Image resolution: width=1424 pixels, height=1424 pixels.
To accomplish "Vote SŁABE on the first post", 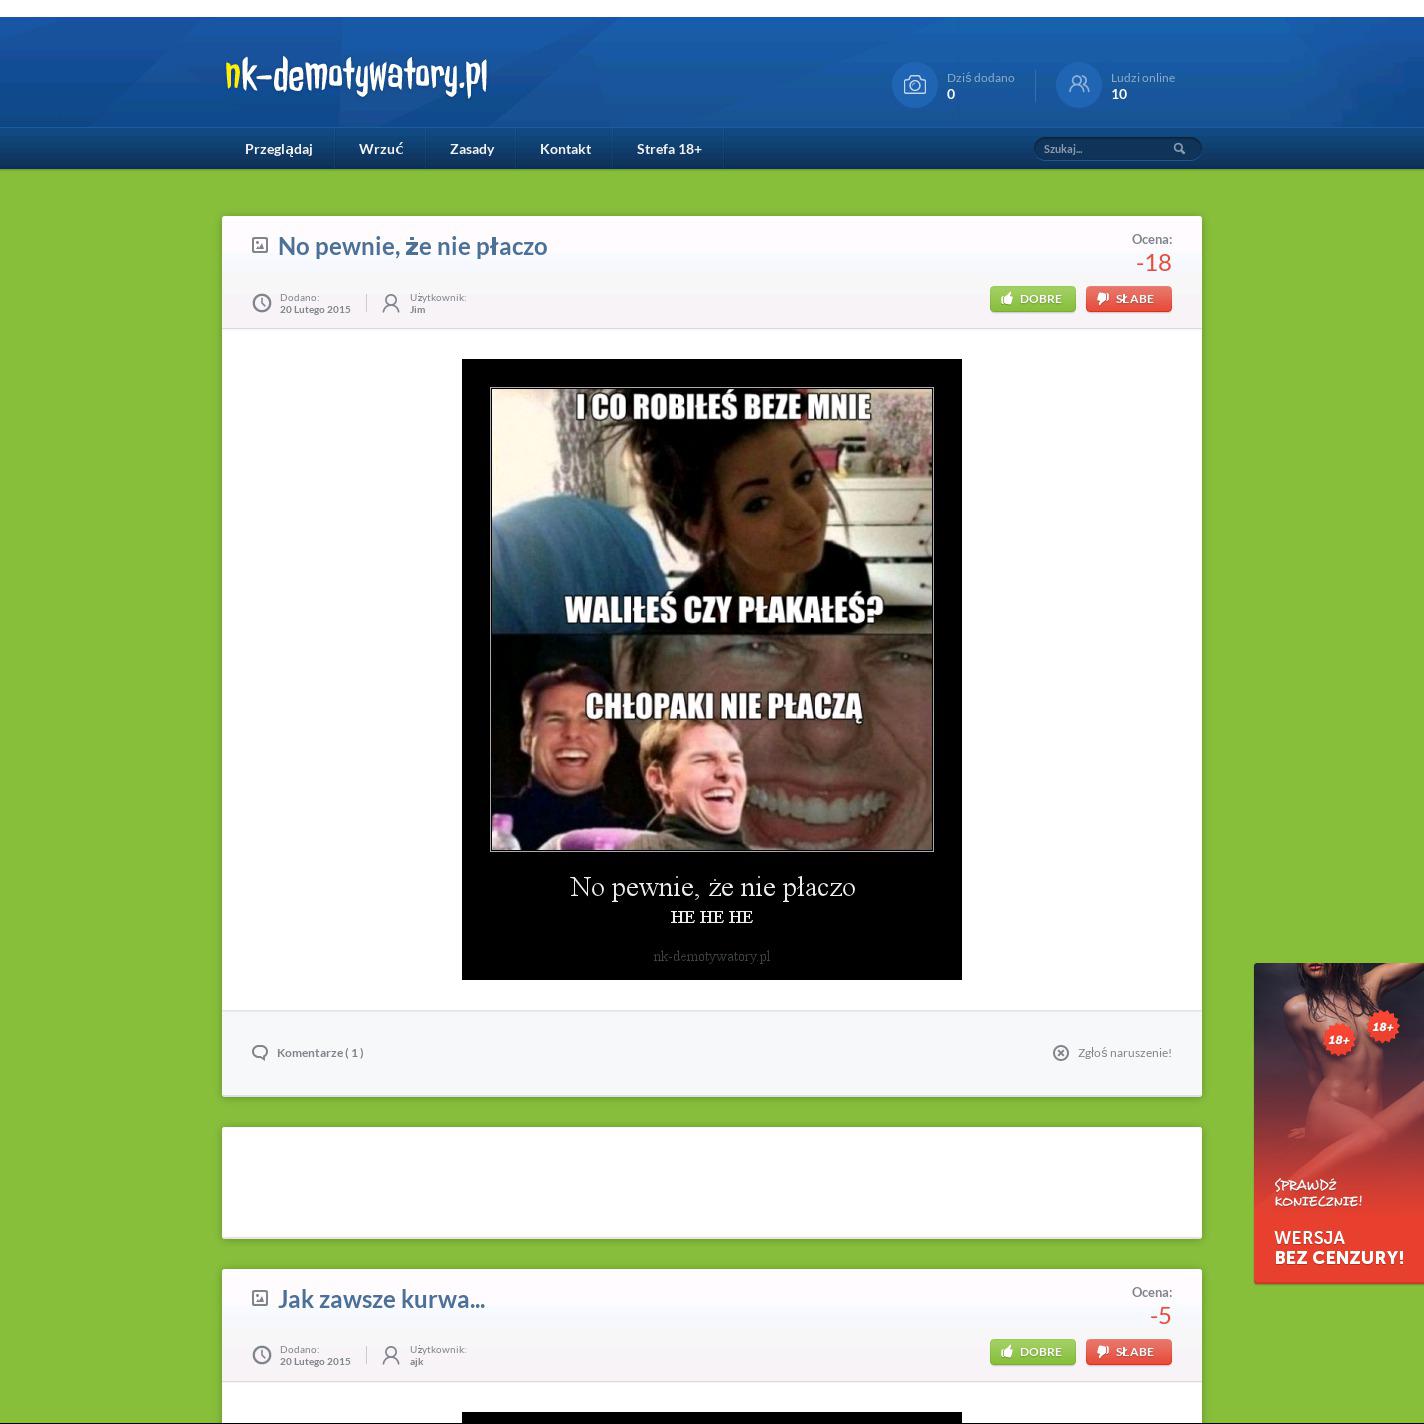I will [x=1128, y=299].
